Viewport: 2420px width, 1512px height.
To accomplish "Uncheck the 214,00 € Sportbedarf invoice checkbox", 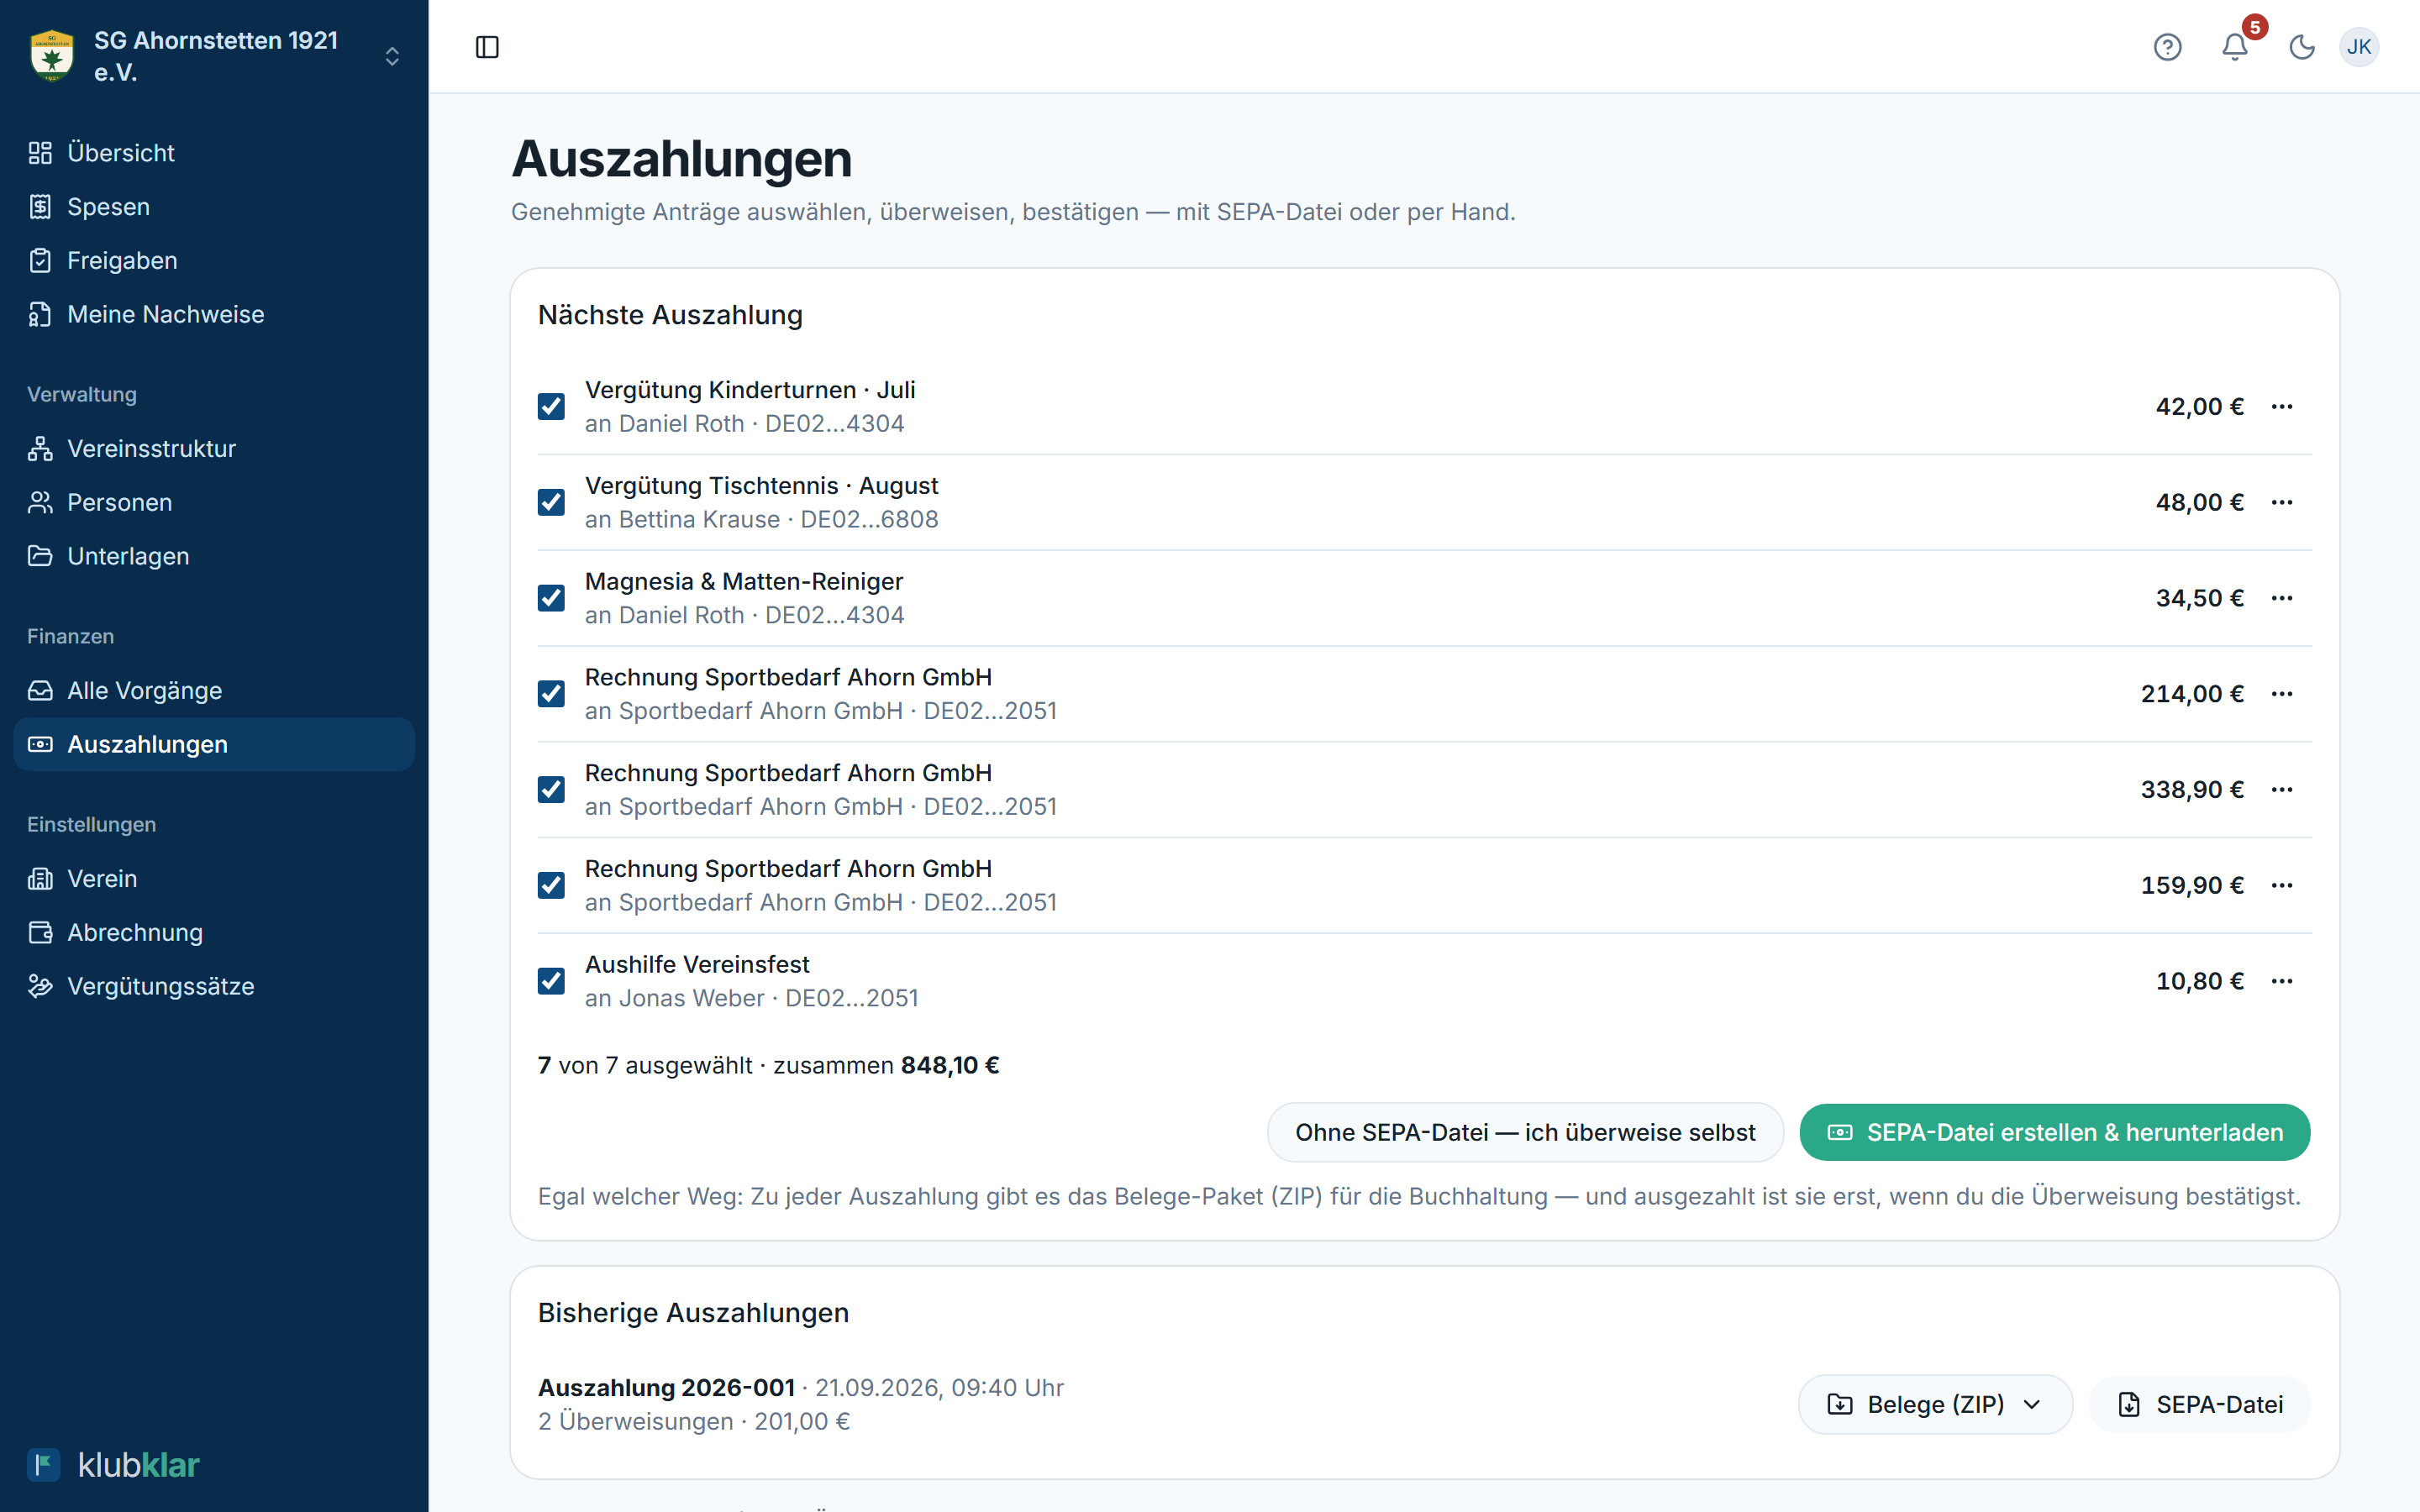I will (551, 694).
